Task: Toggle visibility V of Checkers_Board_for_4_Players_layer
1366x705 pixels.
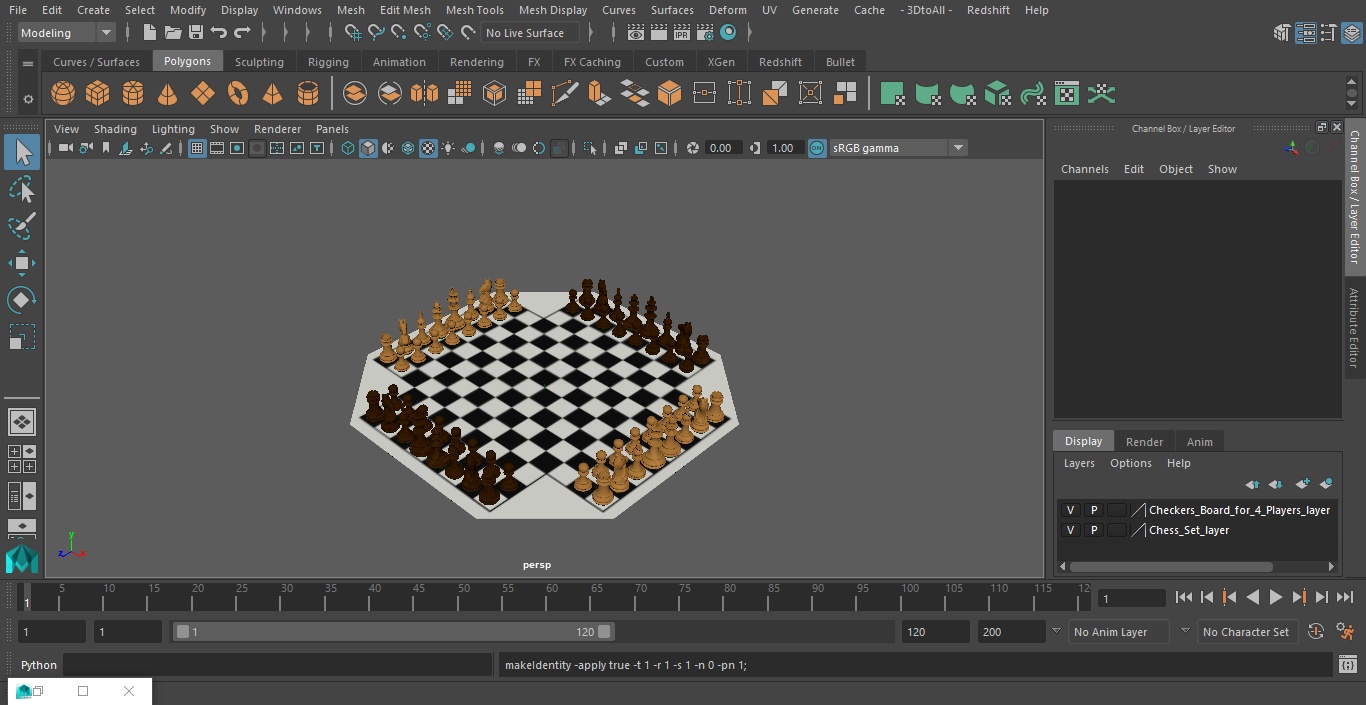Action: click(1071, 510)
